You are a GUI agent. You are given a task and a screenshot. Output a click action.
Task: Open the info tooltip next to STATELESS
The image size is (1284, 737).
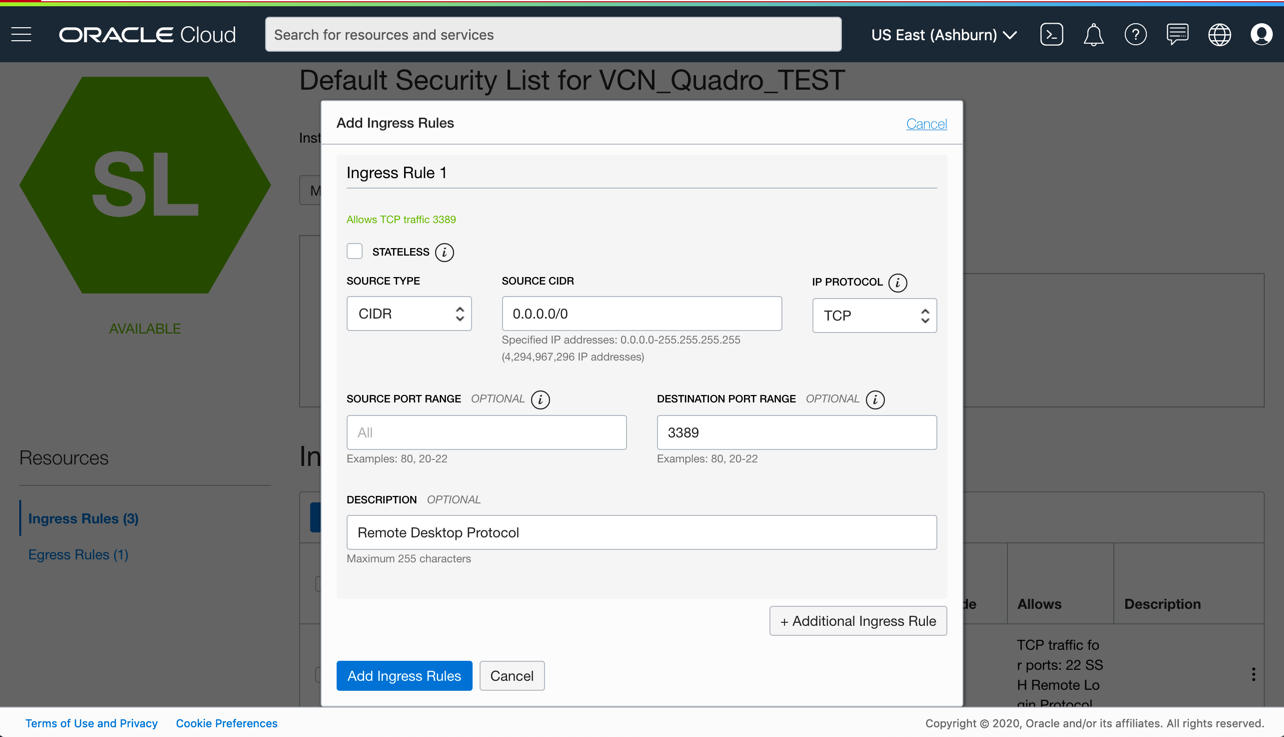443,252
